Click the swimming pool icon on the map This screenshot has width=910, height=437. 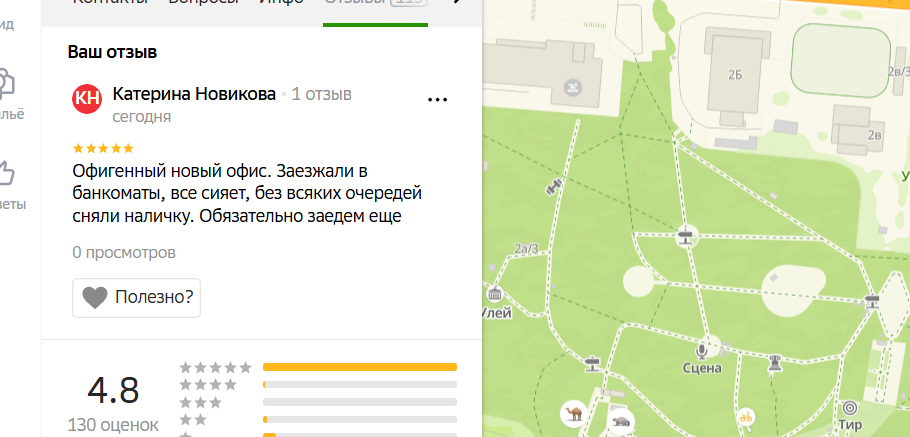coord(573,88)
